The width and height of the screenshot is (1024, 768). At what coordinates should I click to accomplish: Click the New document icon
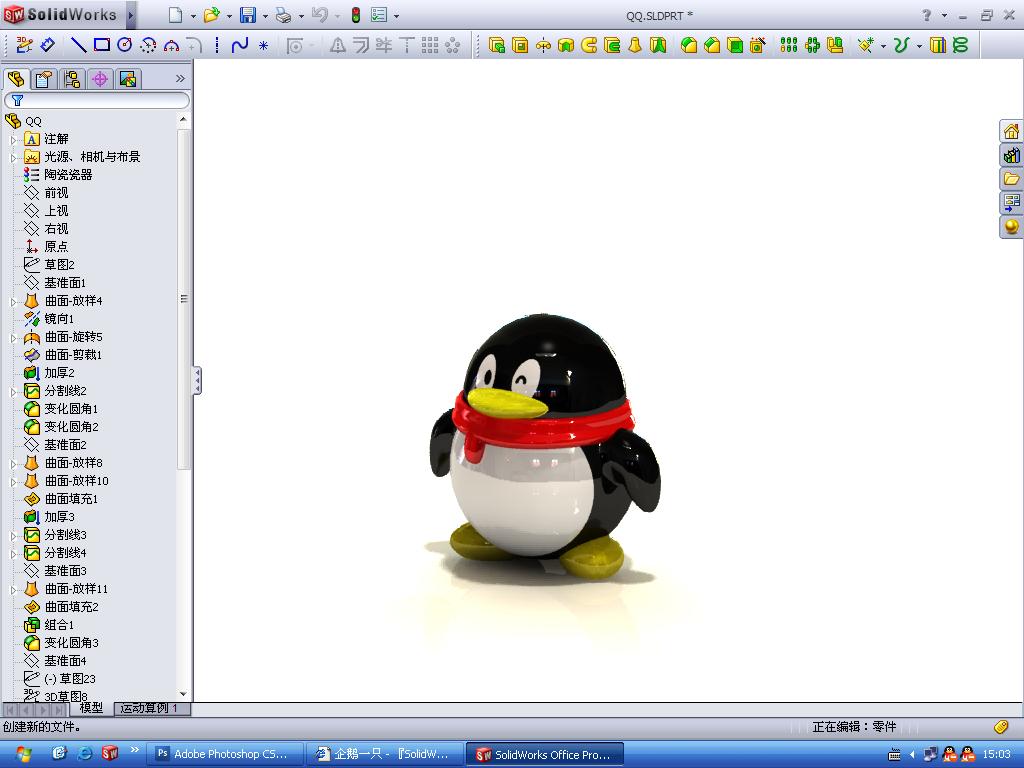coord(175,15)
